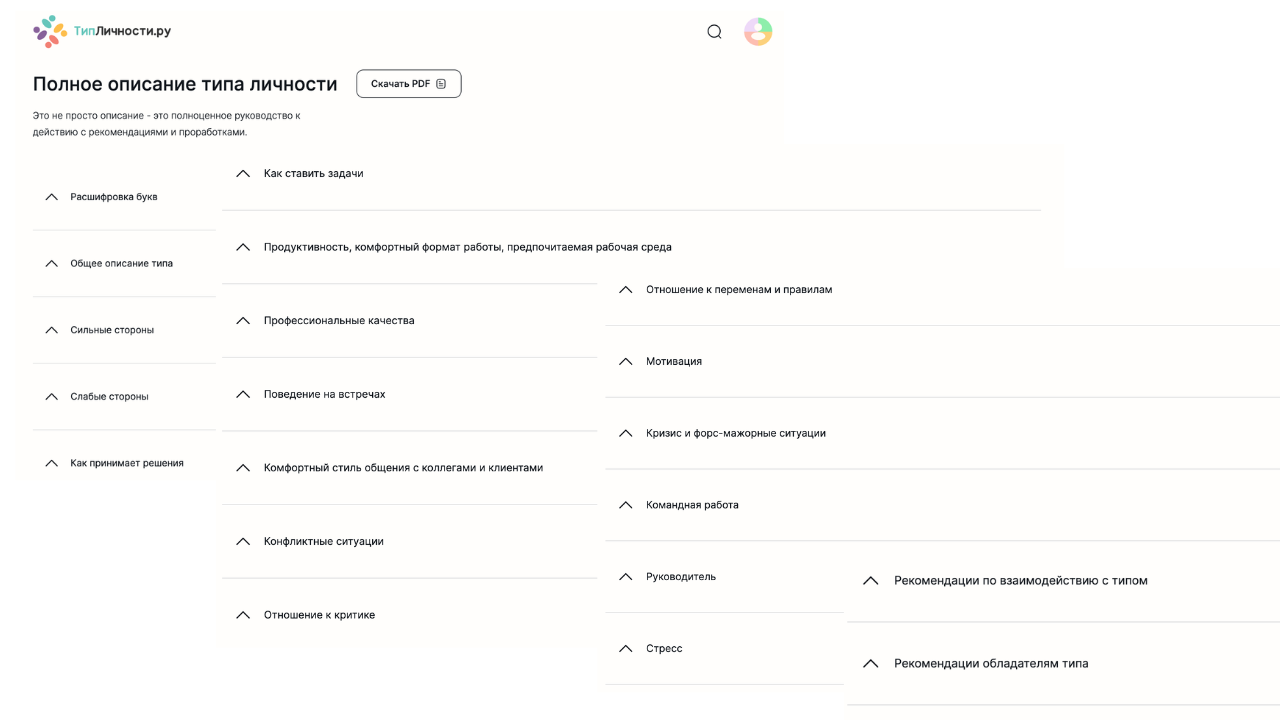The height and width of the screenshot is (720, 1280).
Task: Click chevron icon beside Рекомендации обладателям типа
Action: point(870,664)
